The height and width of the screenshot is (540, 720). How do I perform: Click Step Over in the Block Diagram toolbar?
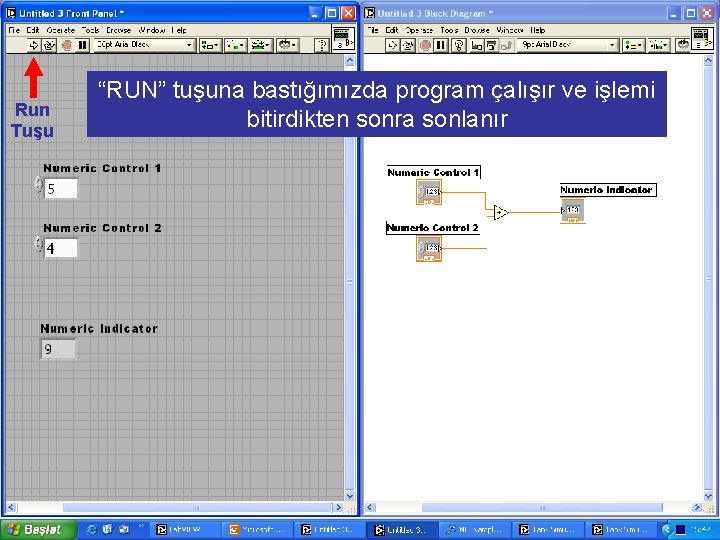(x=491, y=45)
